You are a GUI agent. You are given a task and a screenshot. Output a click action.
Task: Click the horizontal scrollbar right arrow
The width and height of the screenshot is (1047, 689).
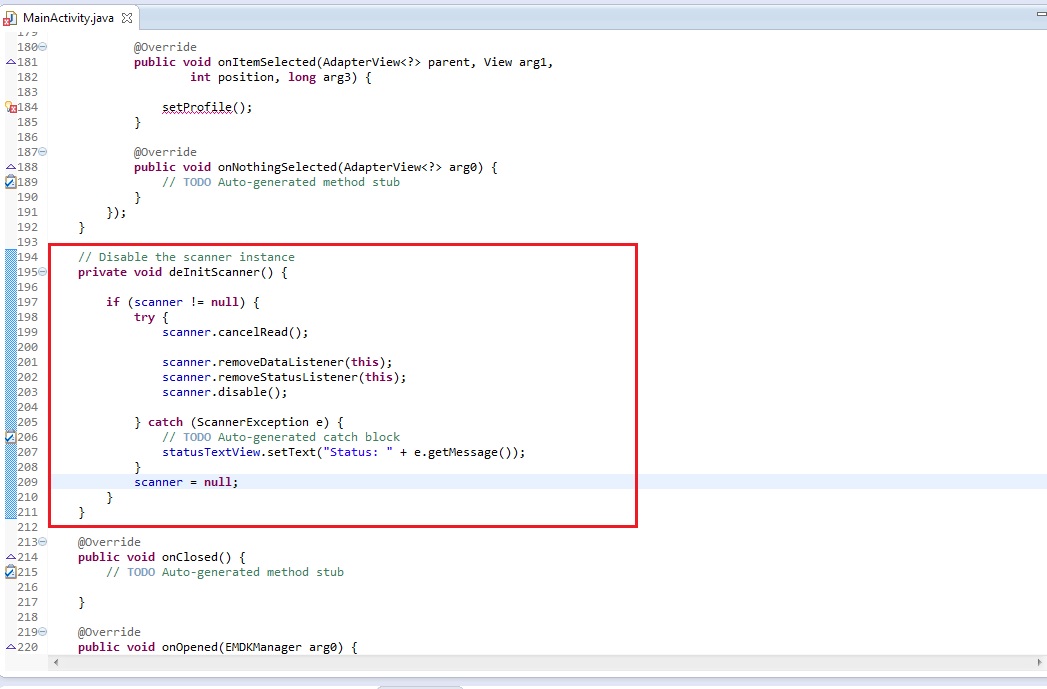click(1040, 662)
